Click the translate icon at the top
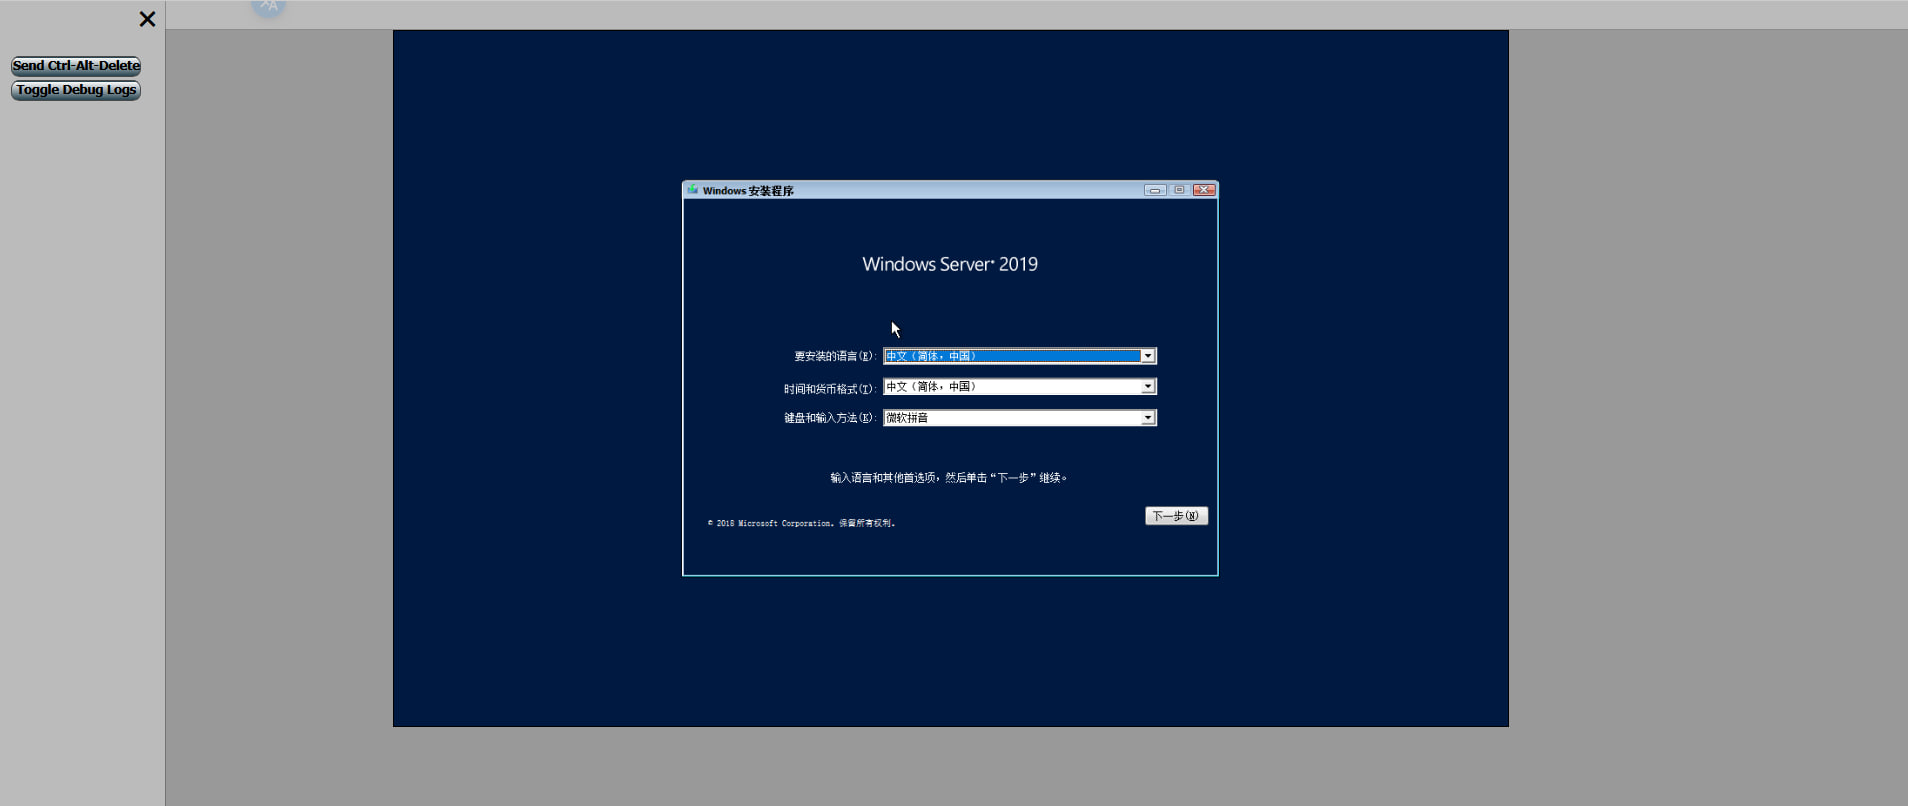 pos(268,6)
